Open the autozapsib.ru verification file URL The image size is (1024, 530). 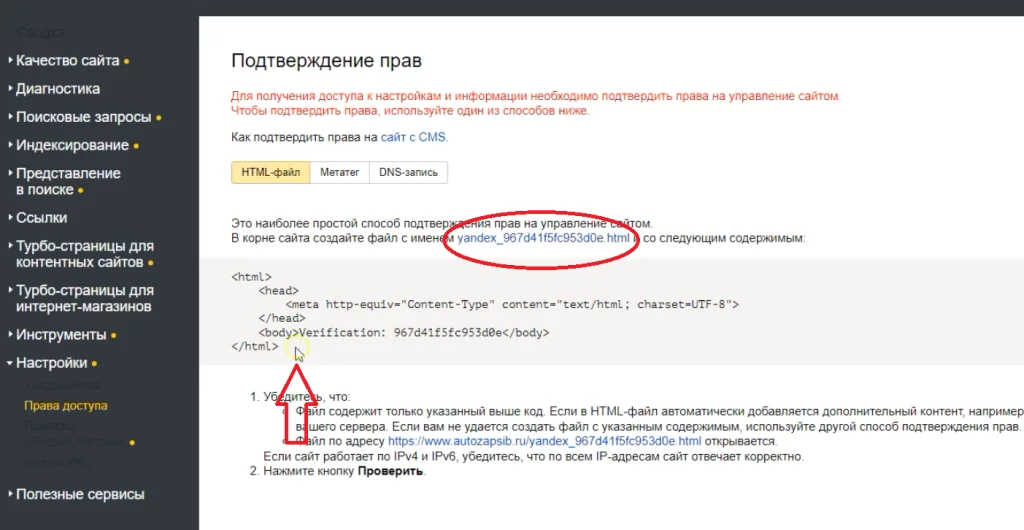coord(545,442)
